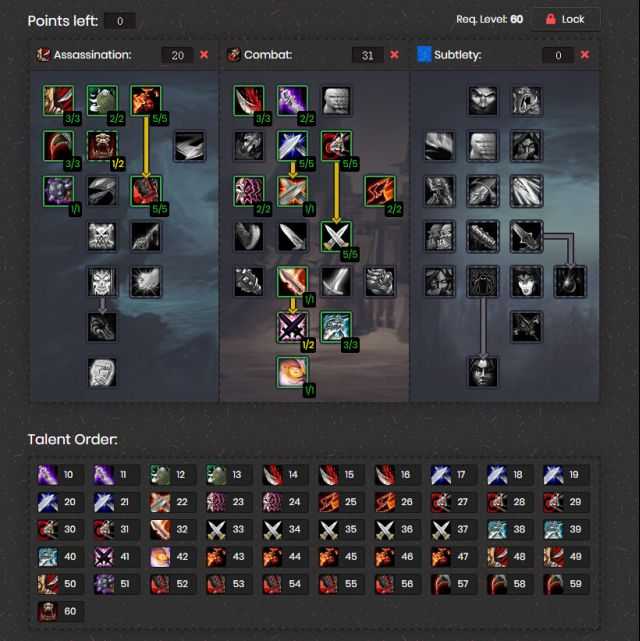Select Improved Kick talent
The width and height of the screenshot is (640, 641).
tap(249, 237)
